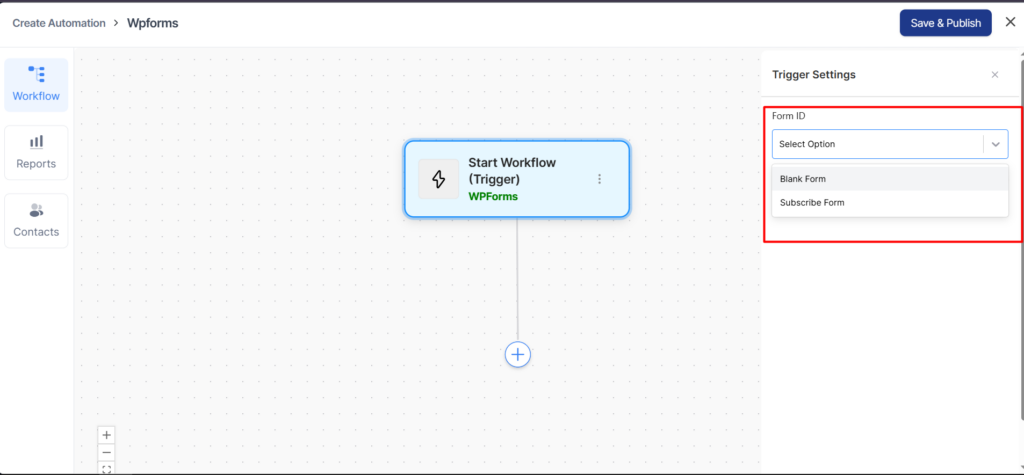
Task: Click the Form ID Select Option field
Action: (875, 144)
